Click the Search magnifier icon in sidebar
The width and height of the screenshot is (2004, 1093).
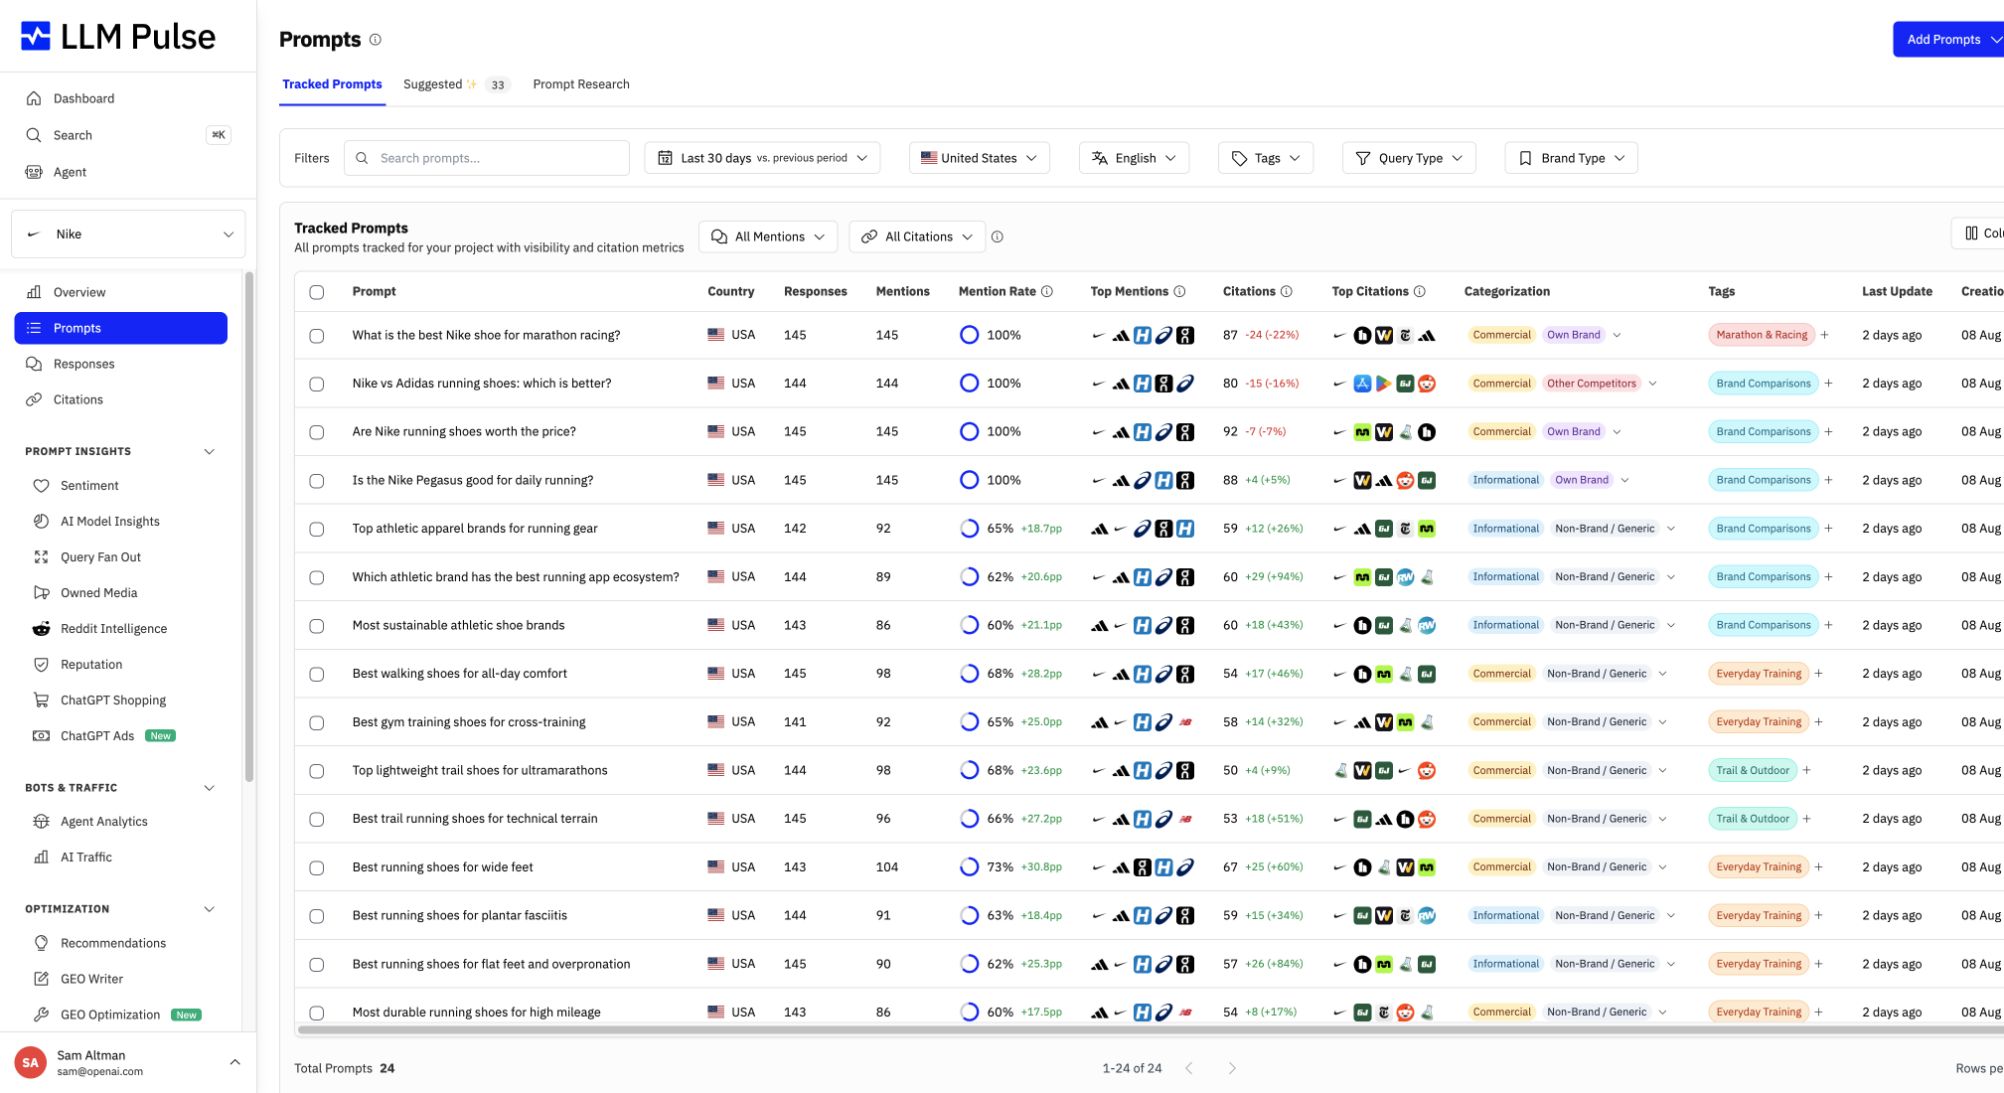pyautogui.click(x=34, y=135)
